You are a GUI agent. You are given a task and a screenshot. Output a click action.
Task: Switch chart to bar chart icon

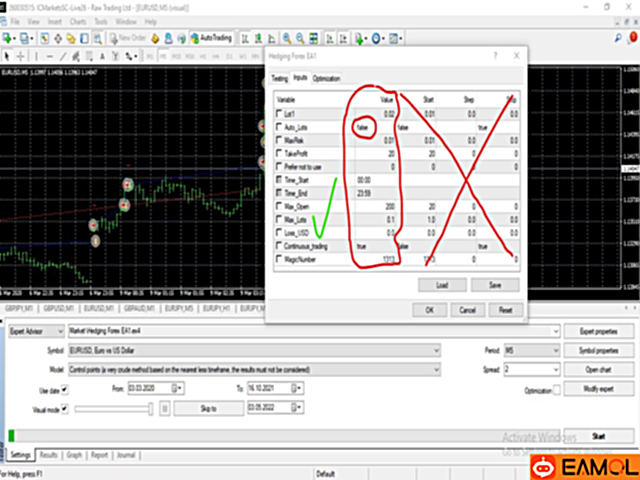(x=245, y=38)
